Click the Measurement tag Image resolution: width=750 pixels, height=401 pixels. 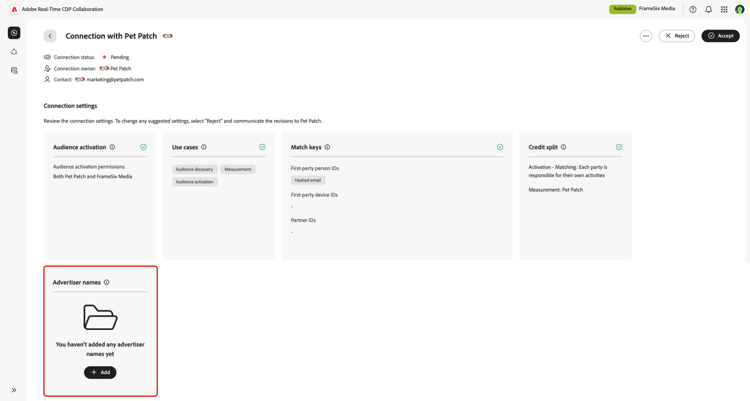click(238, 169)
